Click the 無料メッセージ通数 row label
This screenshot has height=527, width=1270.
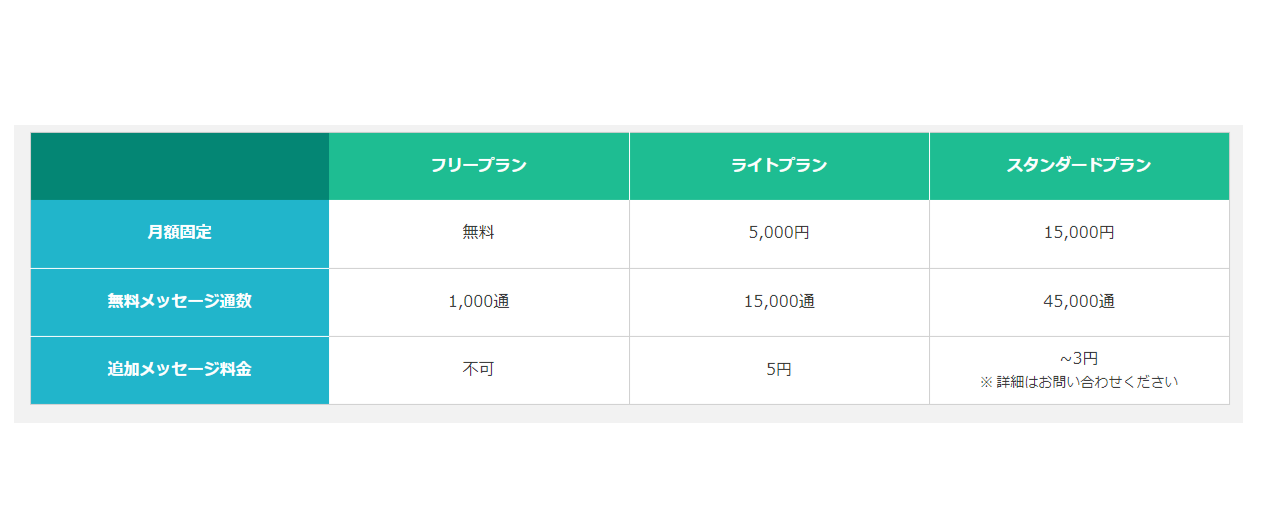coord(180,301)
